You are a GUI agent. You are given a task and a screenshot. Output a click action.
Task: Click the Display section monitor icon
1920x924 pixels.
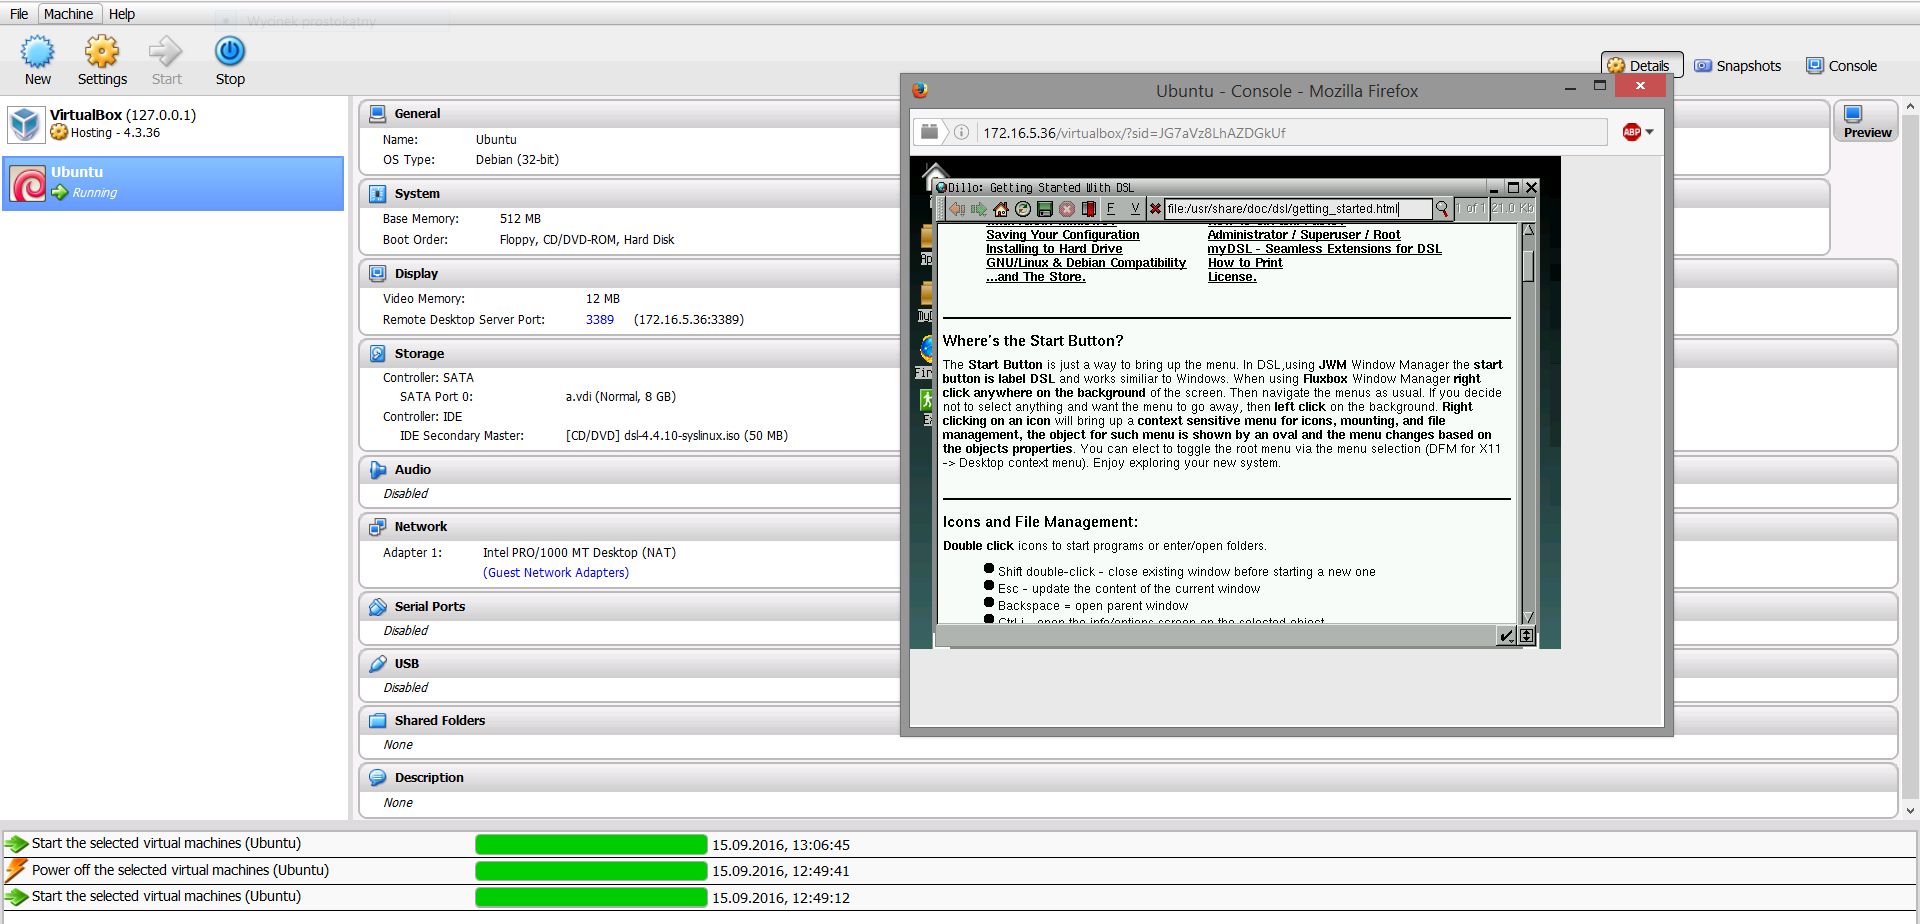point(377,273)
